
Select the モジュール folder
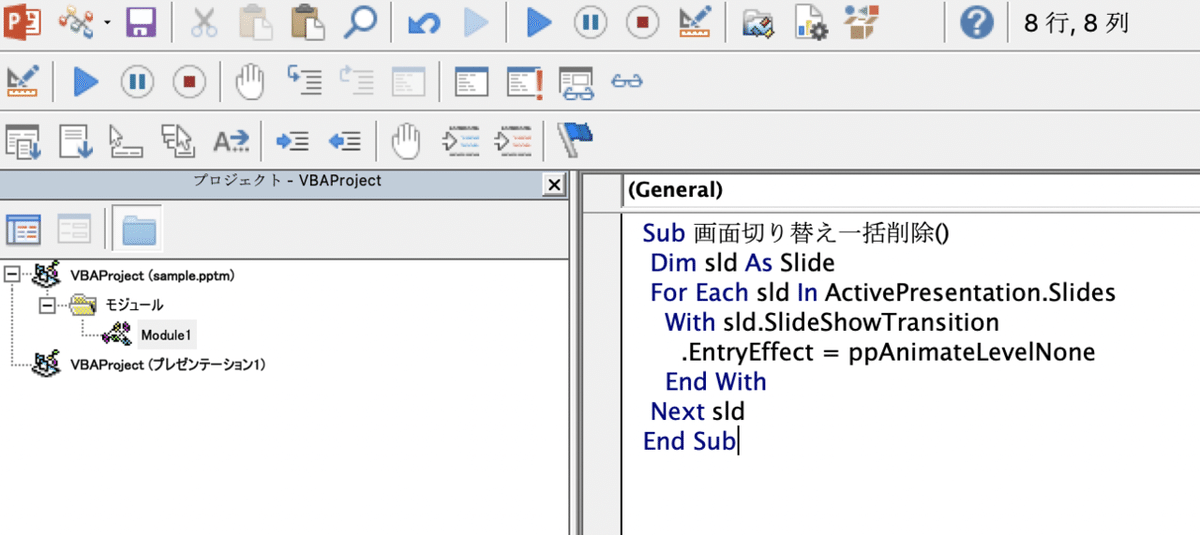pyautogui.click(x=134, y=305)
